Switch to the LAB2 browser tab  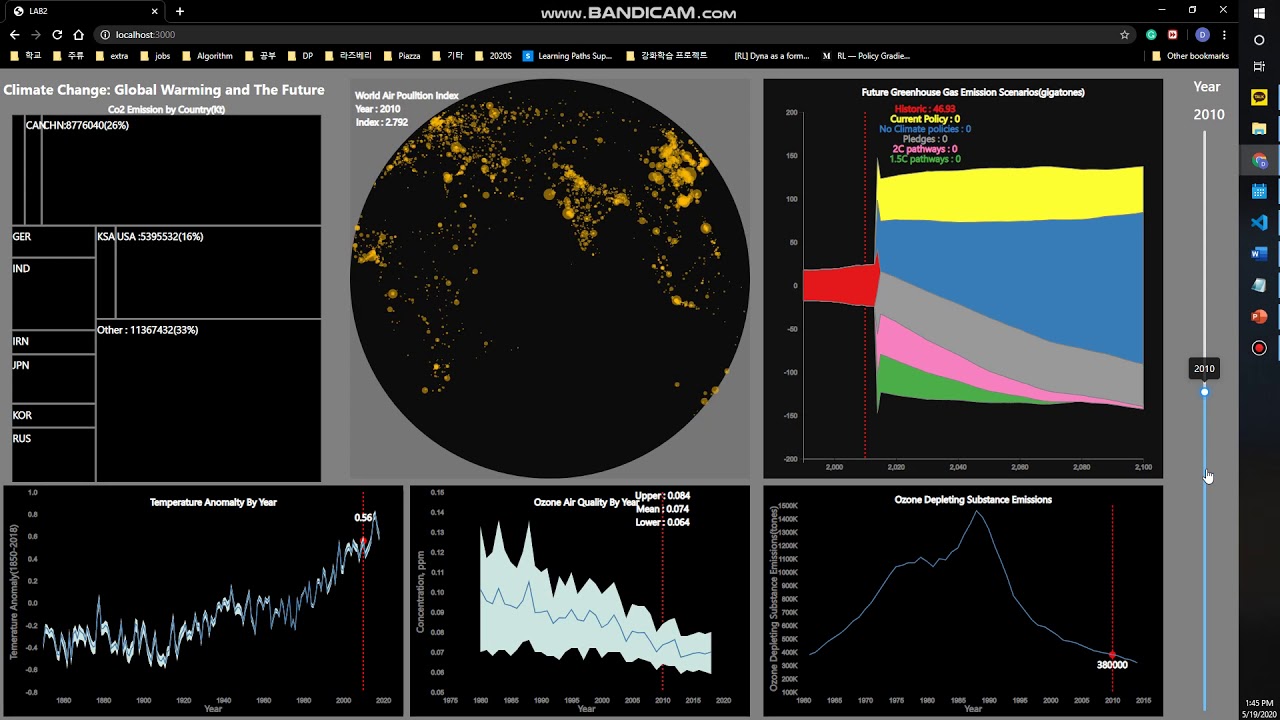(84, 11)
